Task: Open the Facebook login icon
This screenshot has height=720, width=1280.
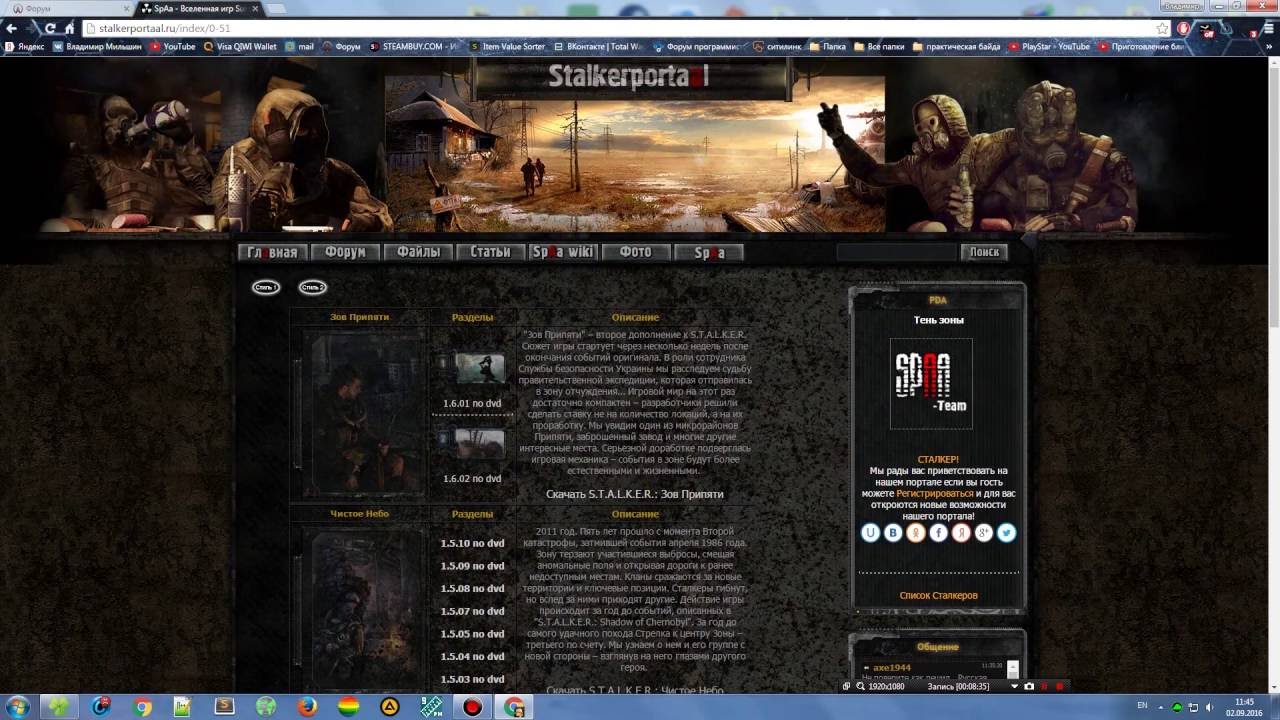Action: coord(938,533)
